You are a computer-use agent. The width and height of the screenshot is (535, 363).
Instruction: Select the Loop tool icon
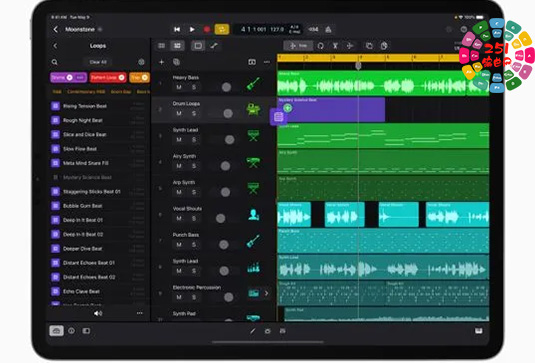click(x=320, y=46)
